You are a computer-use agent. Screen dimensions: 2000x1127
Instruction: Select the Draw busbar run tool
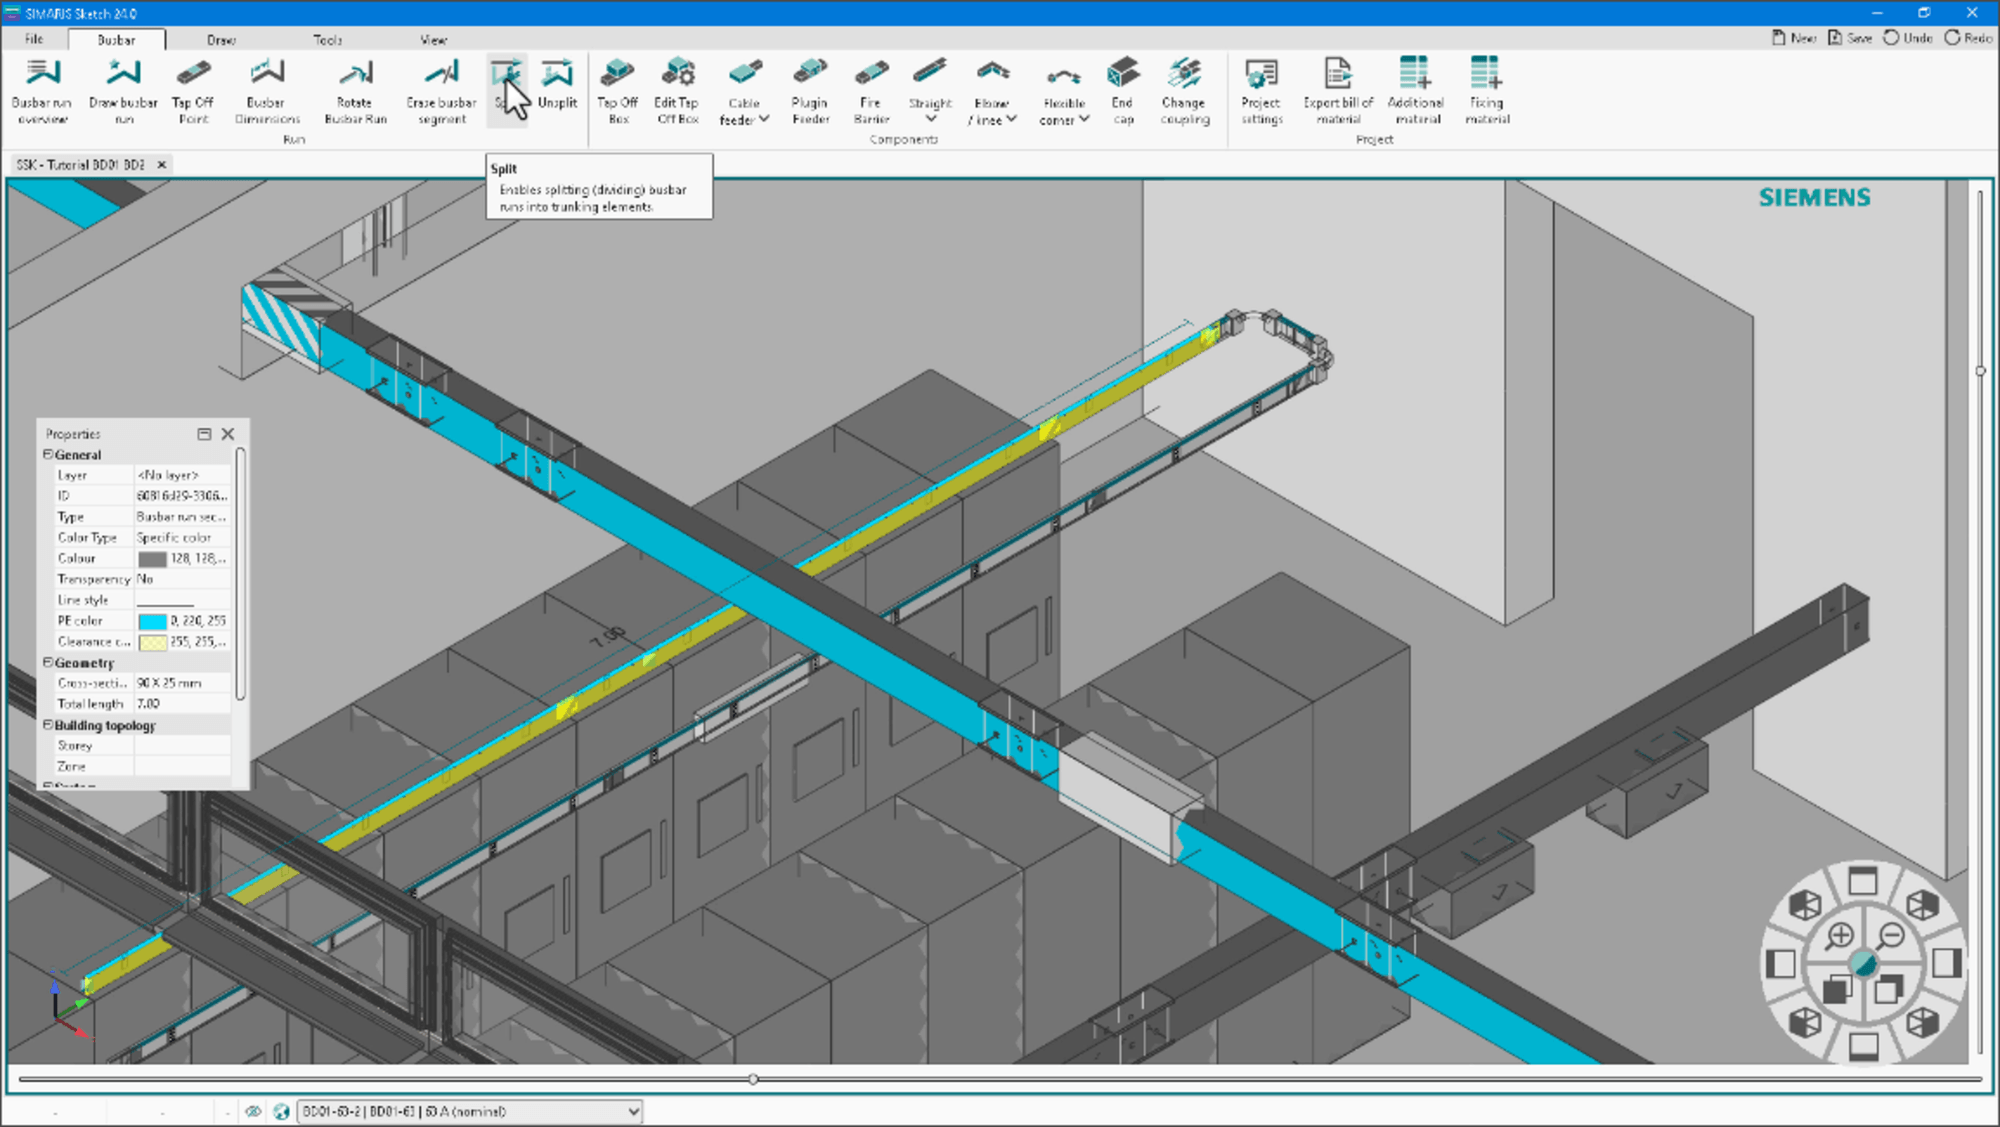(122, 90)
